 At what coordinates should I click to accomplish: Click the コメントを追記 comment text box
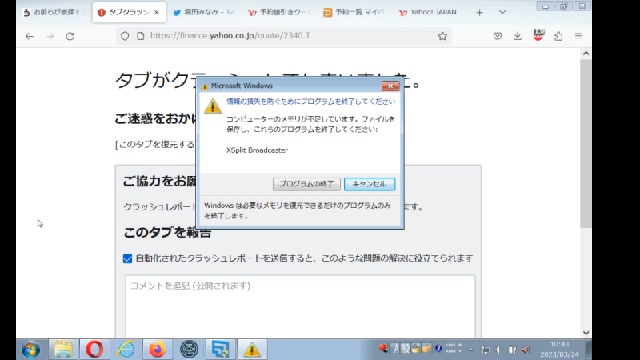coord(300,306)
